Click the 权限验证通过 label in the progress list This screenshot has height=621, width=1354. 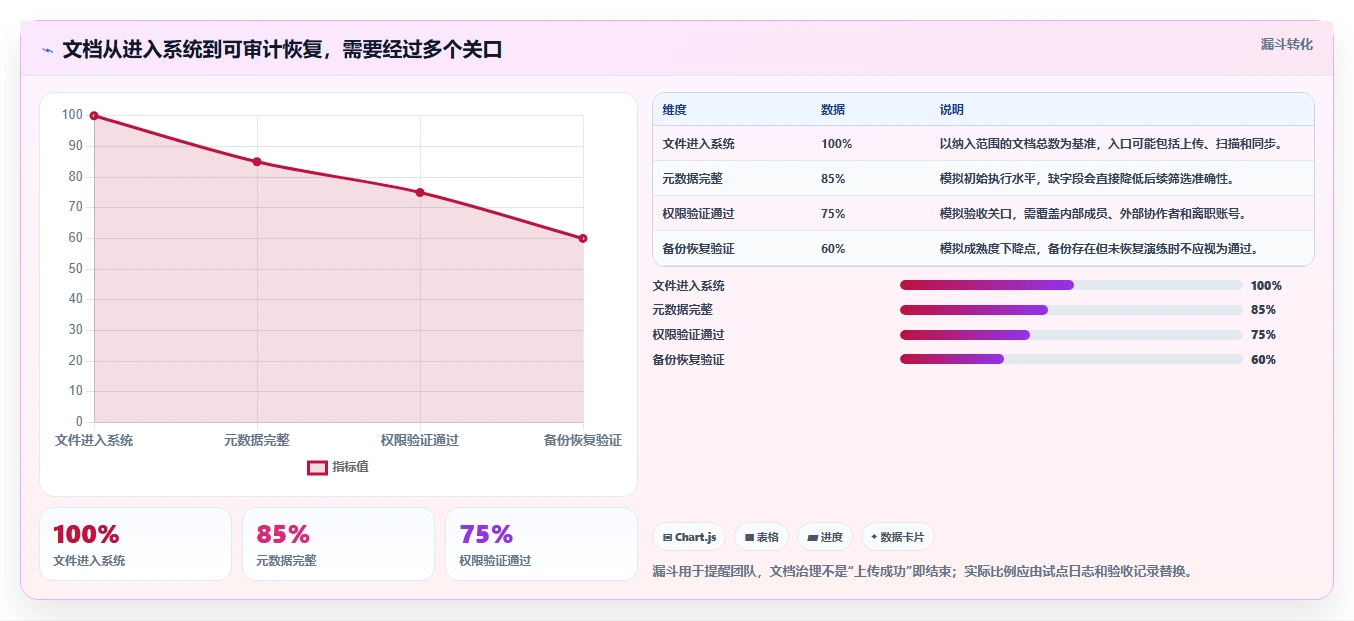point(689,335)
